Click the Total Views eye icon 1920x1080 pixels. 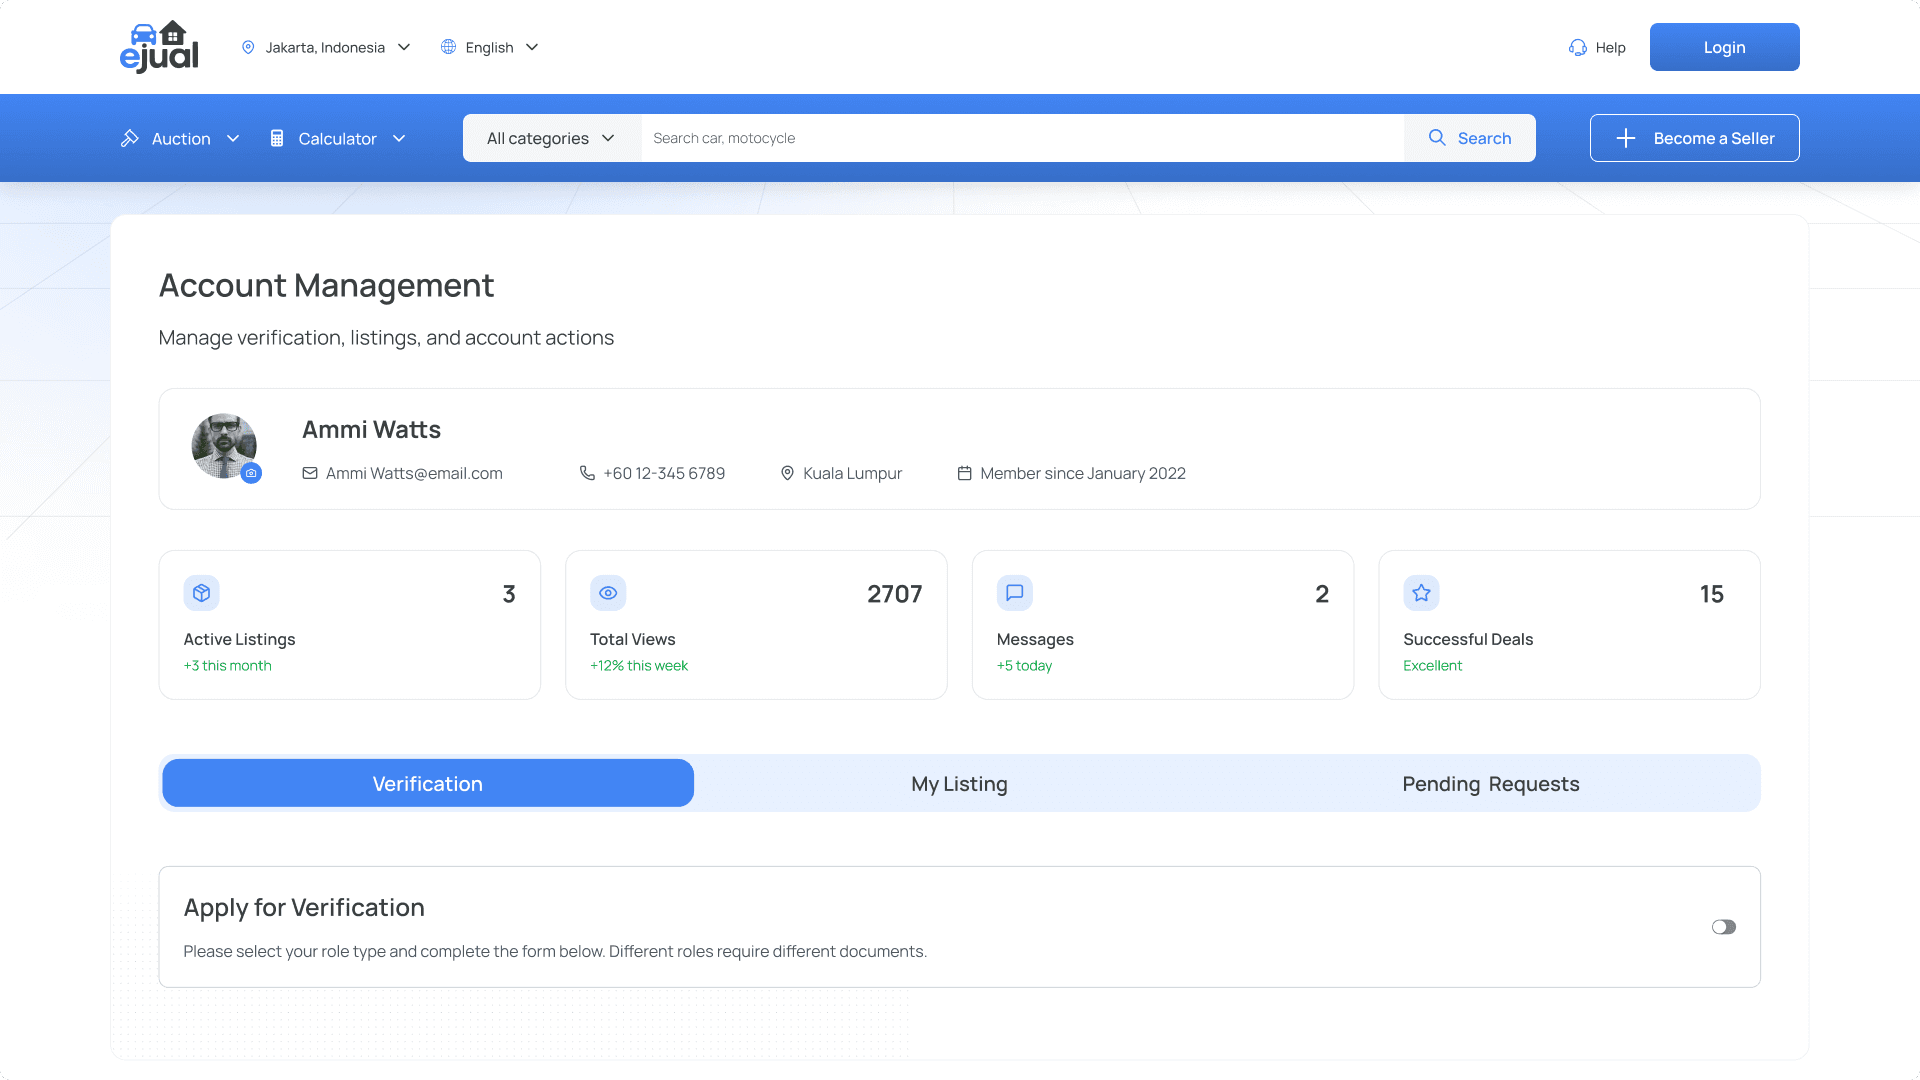click(x=608, y=593)
